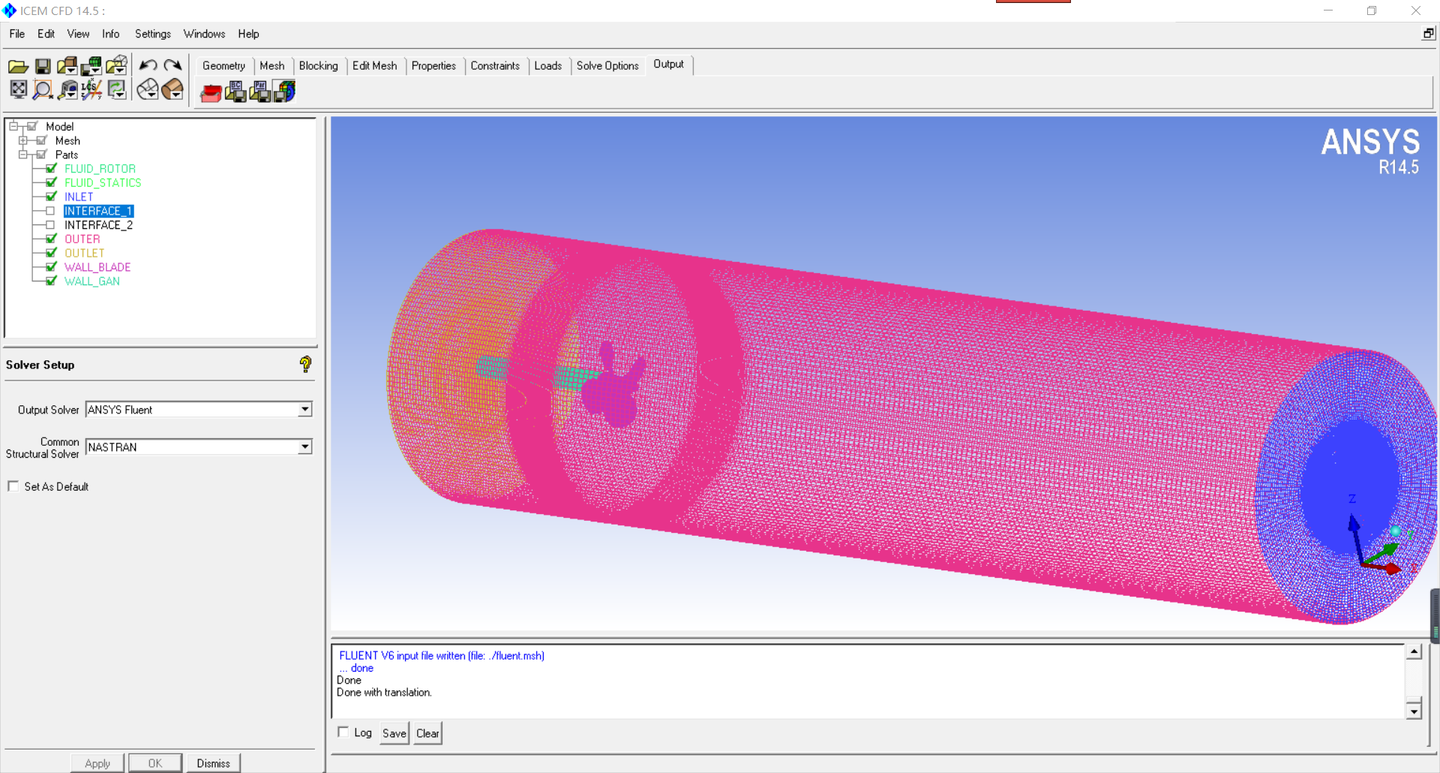The image size is (1440, 773).
Task: Collapse the Model tree node
Action: click(14, 127)
